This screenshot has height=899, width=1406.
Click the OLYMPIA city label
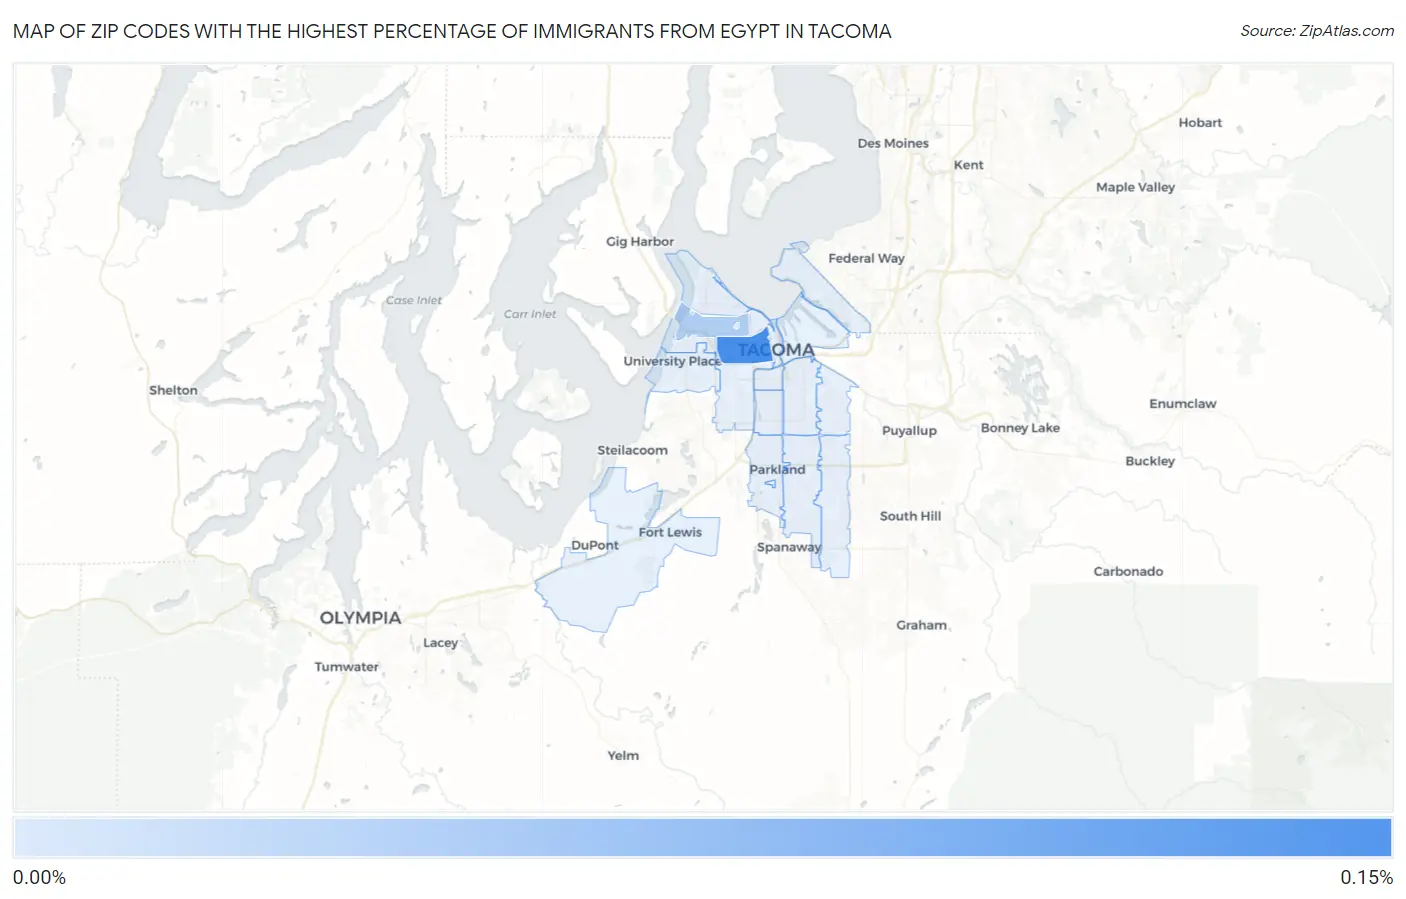[x=360, y=618]
